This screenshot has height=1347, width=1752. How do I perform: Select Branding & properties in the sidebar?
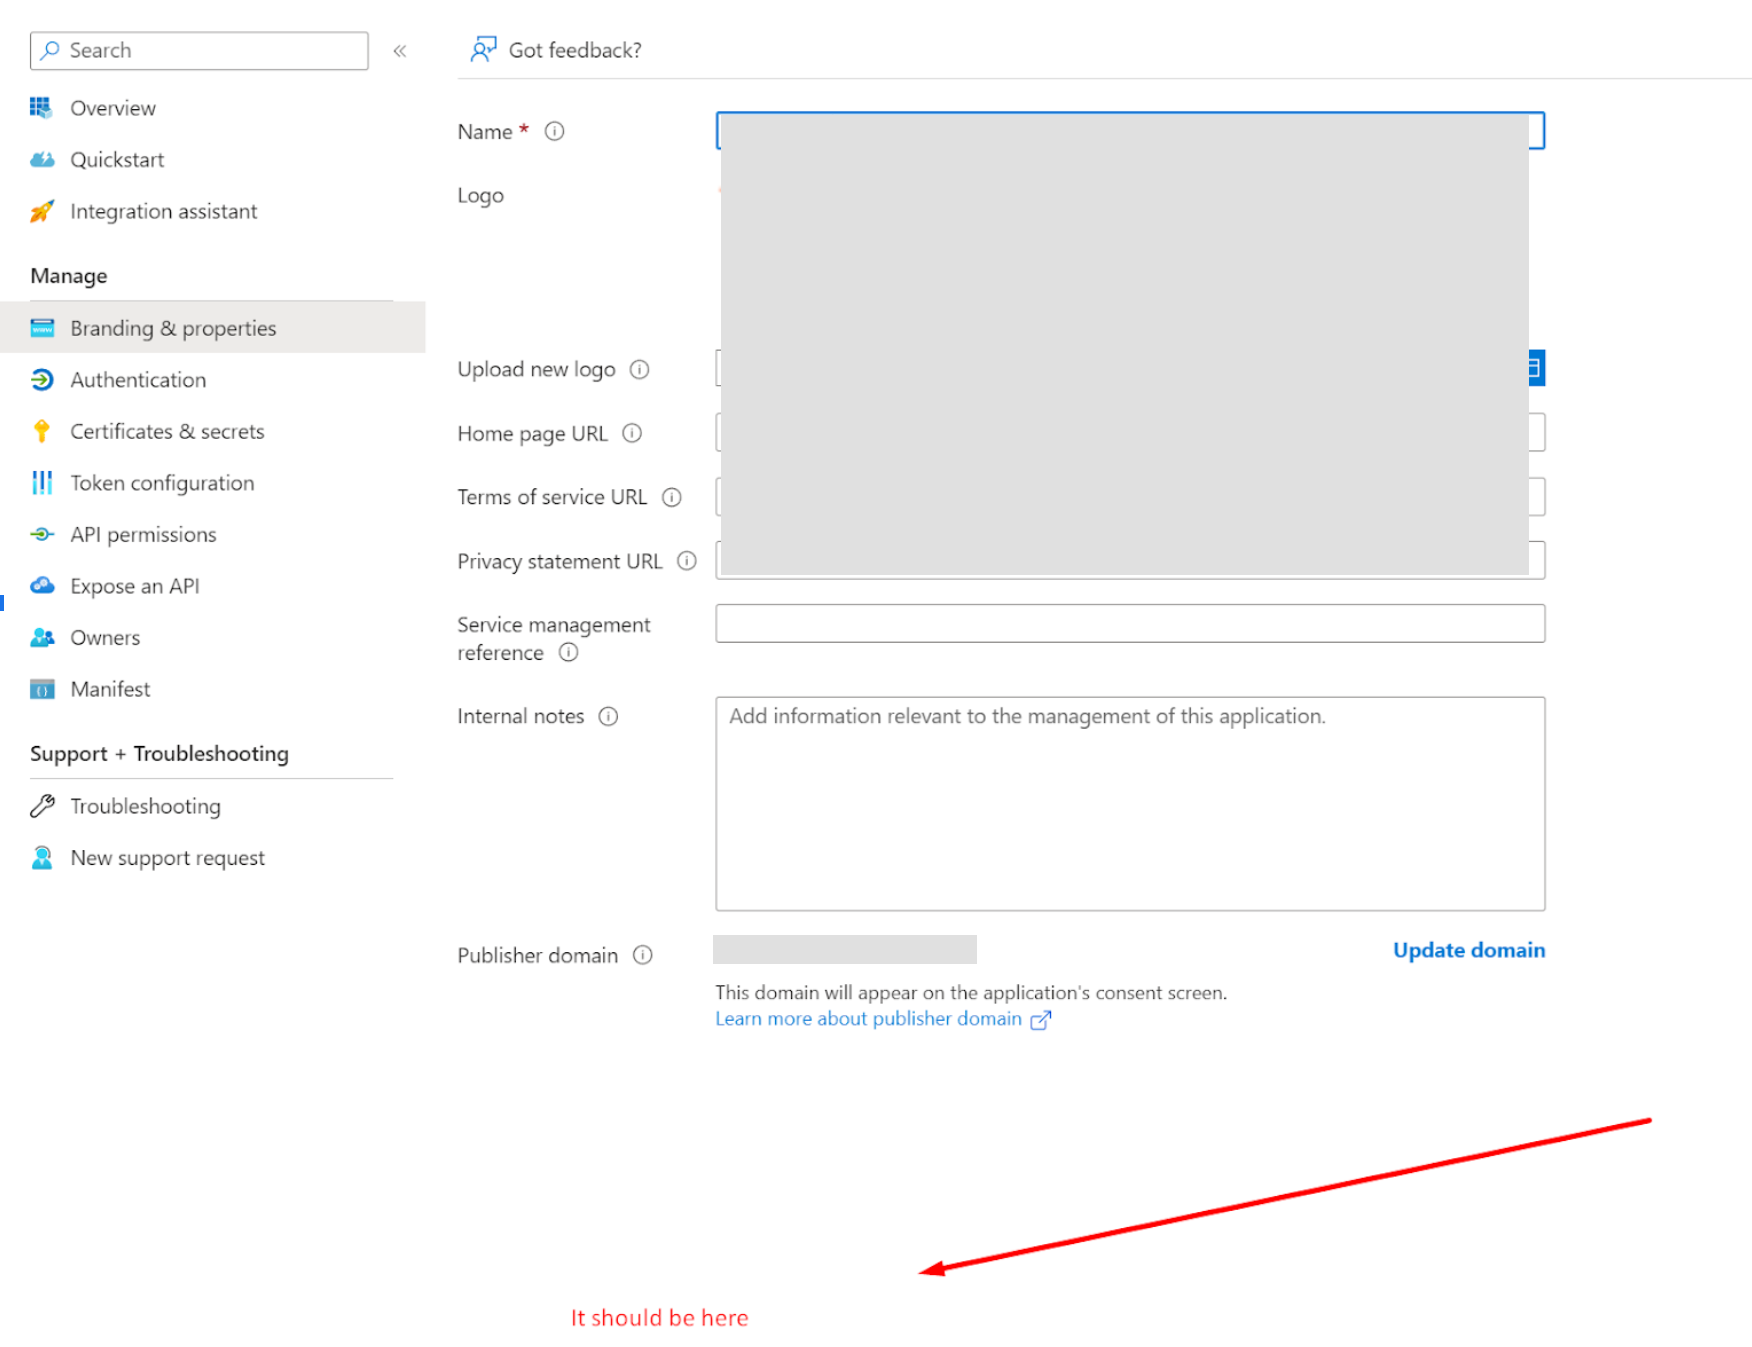172,328
